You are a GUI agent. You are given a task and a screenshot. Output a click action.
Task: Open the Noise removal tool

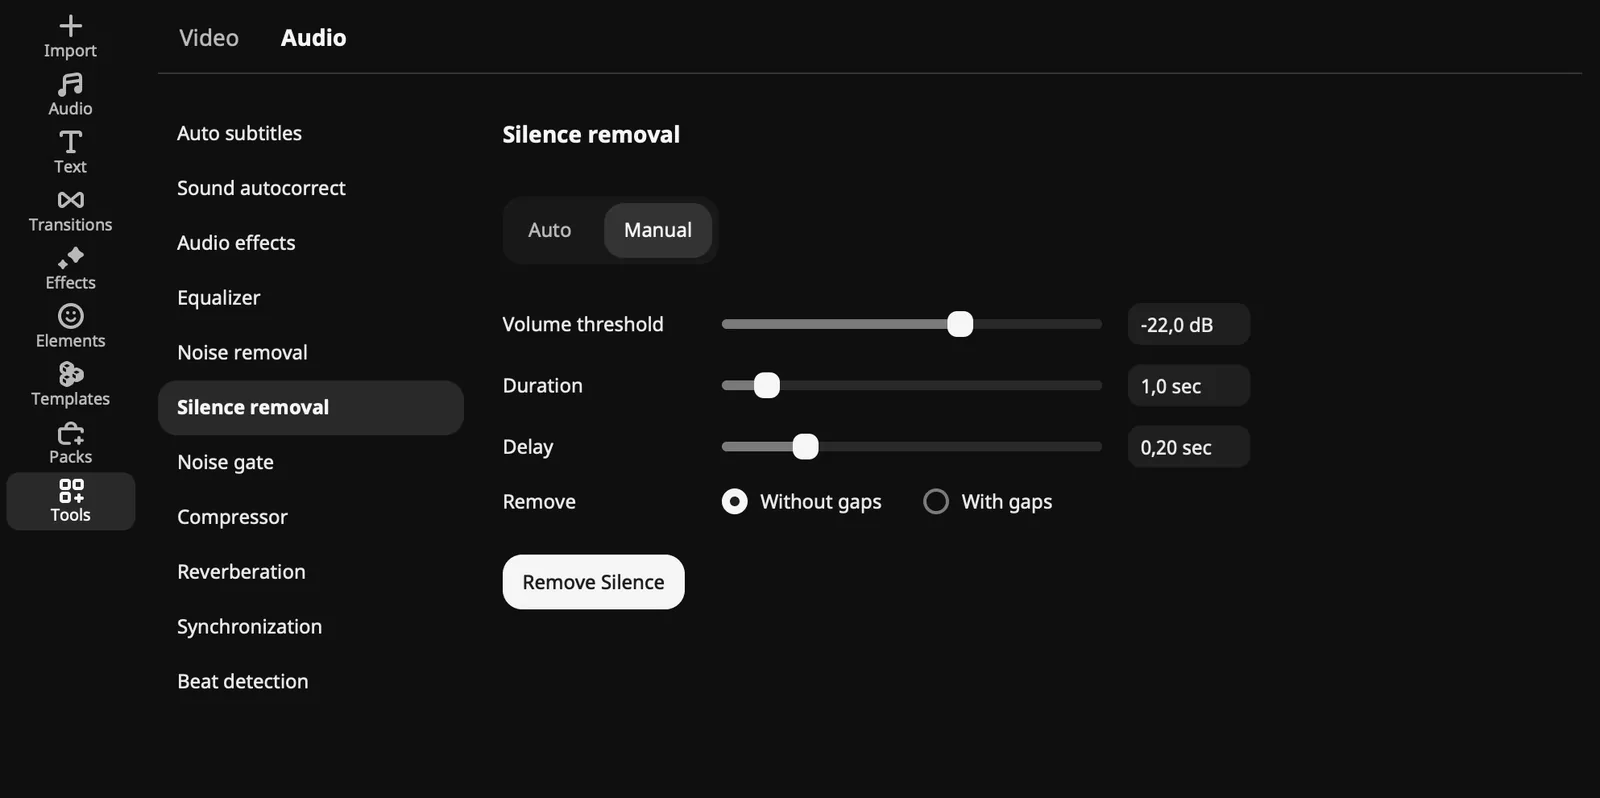242,352
